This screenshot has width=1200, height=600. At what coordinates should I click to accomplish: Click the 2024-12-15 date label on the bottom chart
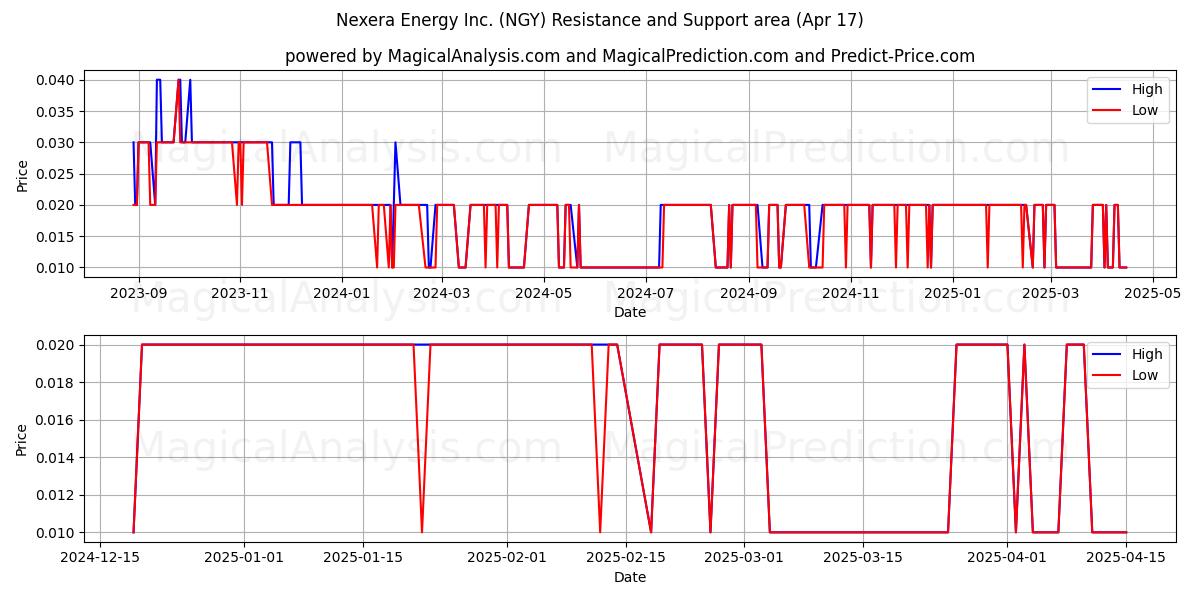pos(100,558)
